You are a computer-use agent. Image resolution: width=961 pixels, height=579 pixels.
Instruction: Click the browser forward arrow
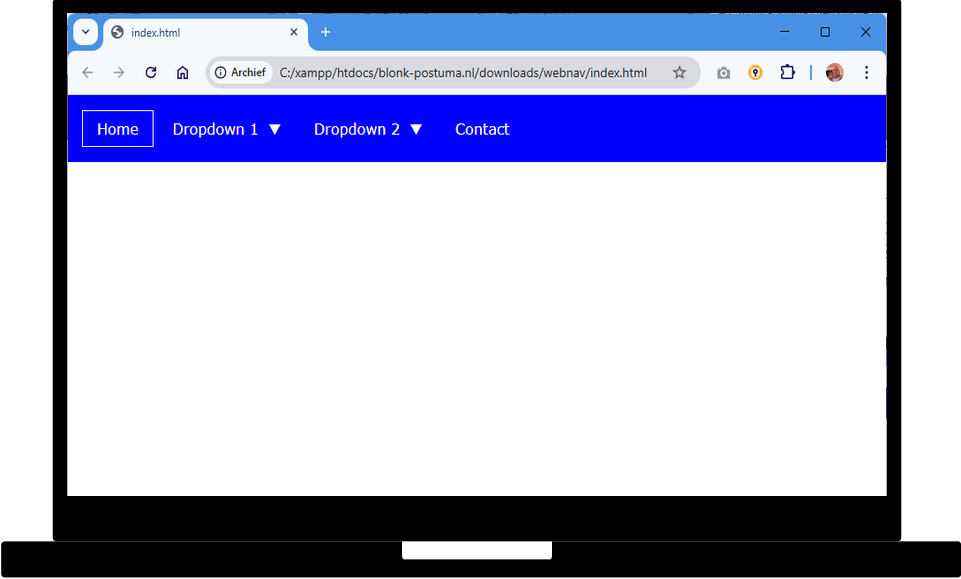click(x=119, y=73)
